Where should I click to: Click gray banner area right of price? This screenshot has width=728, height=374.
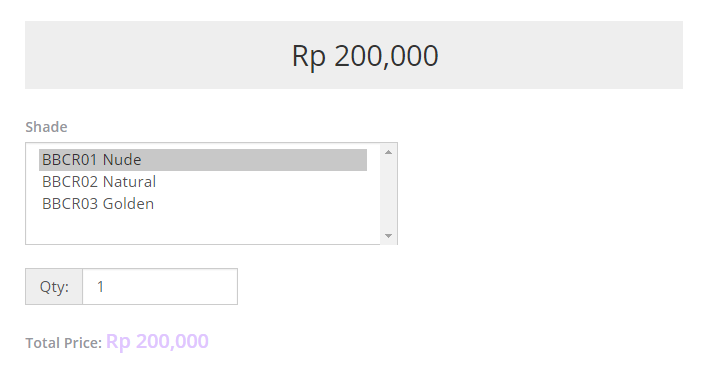561,55
